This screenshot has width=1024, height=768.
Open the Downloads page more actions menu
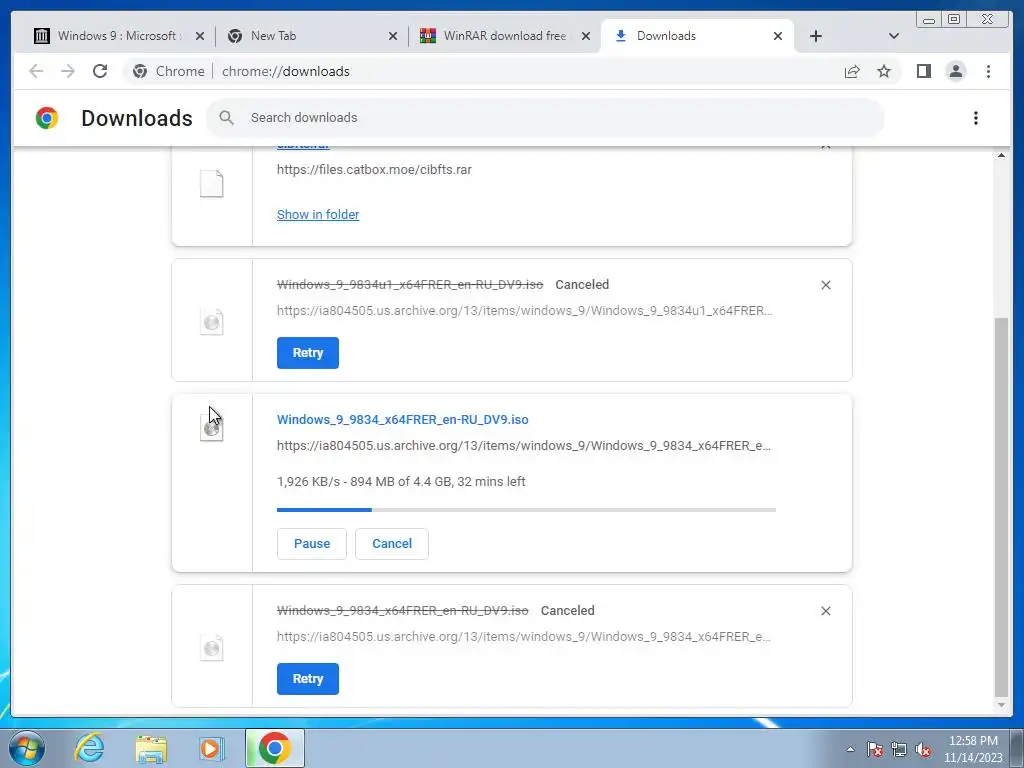click(x=976, y=118)
